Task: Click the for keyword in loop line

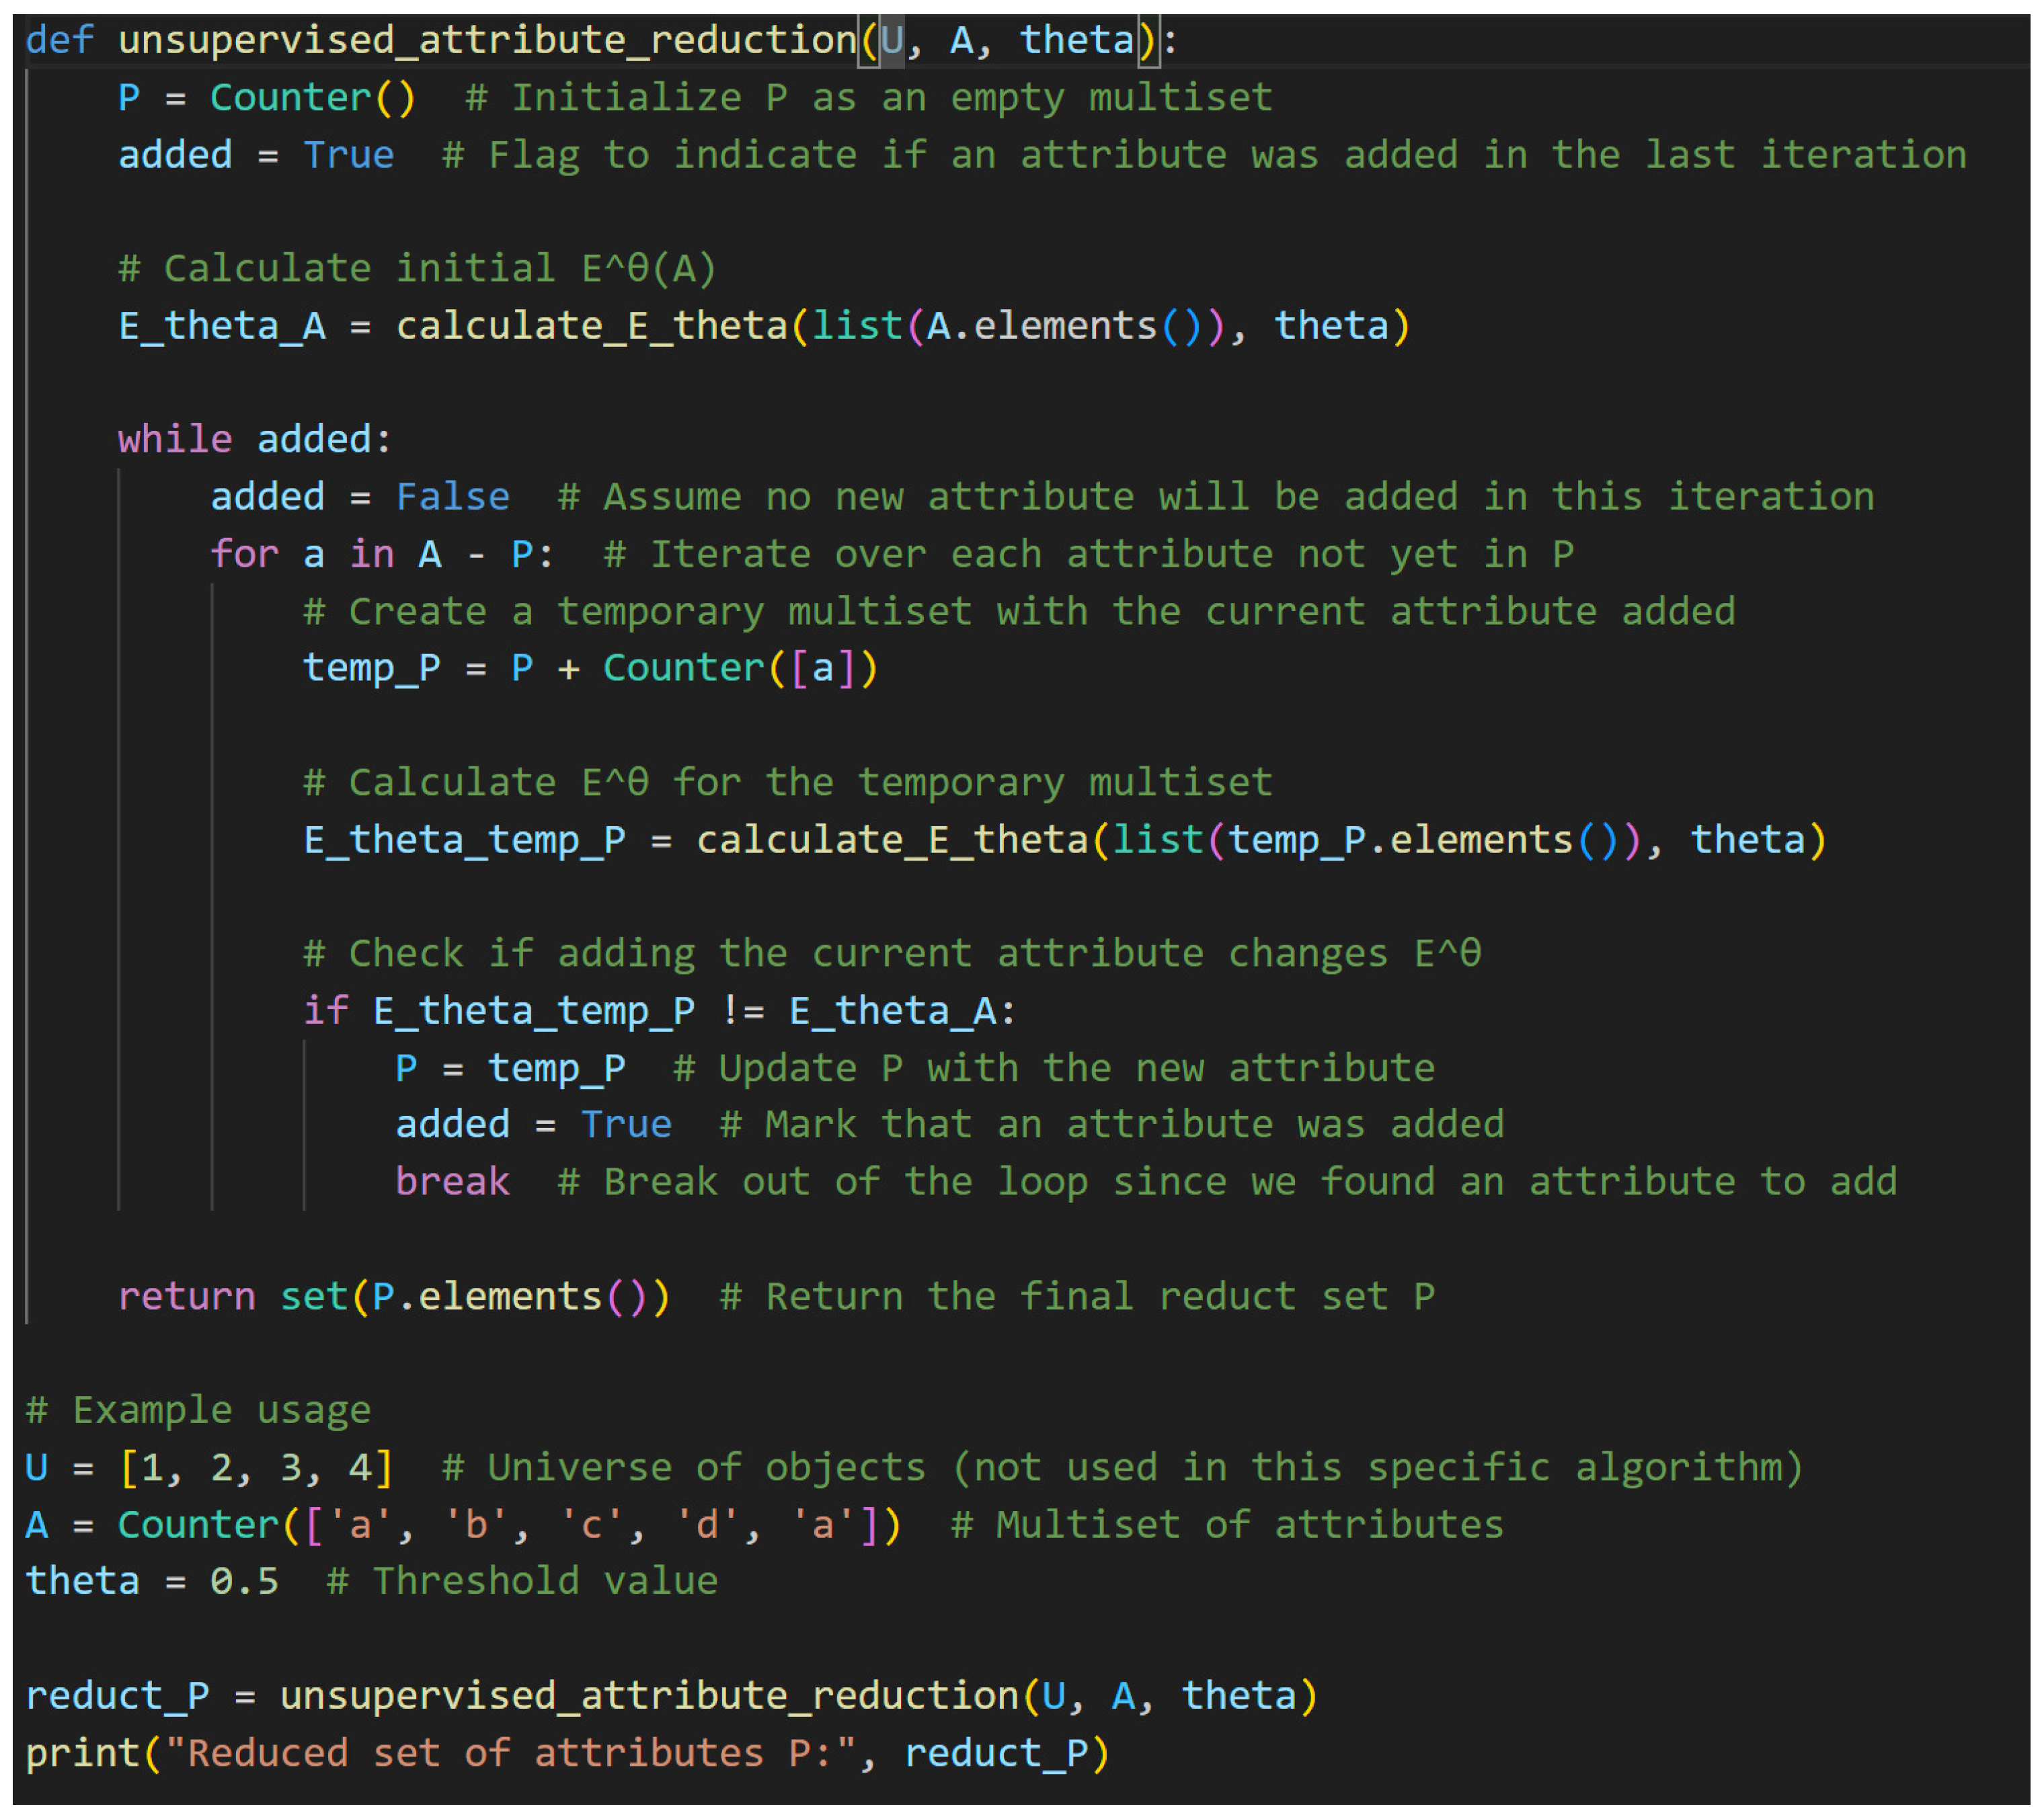Action: 244,553
